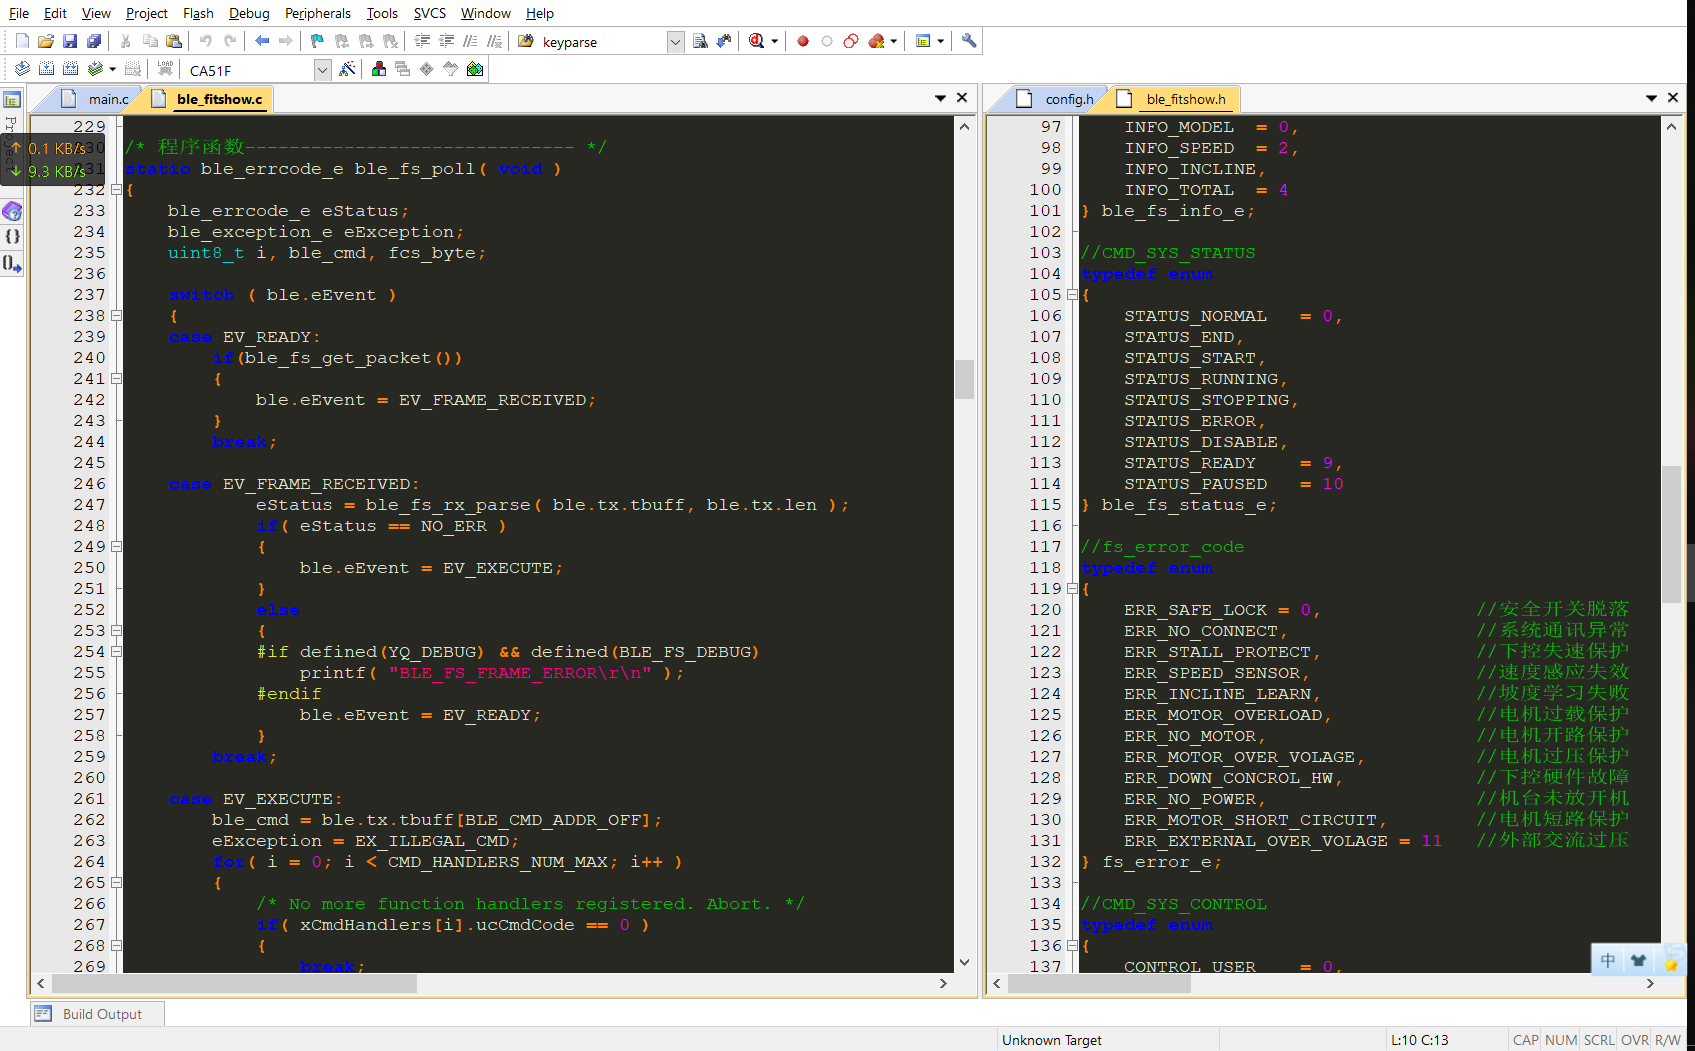Open the Debug menu
This screenshot has height=1051, width=1695.
coord(249,13)
